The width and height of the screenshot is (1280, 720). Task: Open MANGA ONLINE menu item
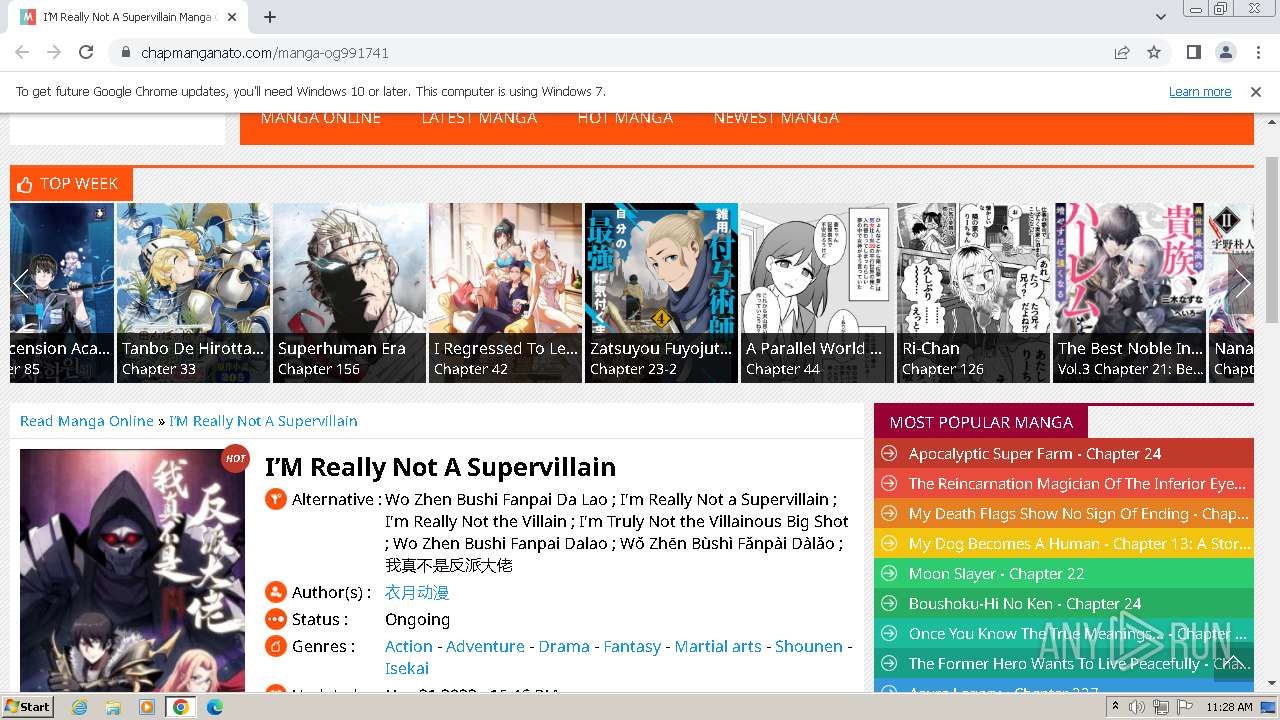point(321,118)
